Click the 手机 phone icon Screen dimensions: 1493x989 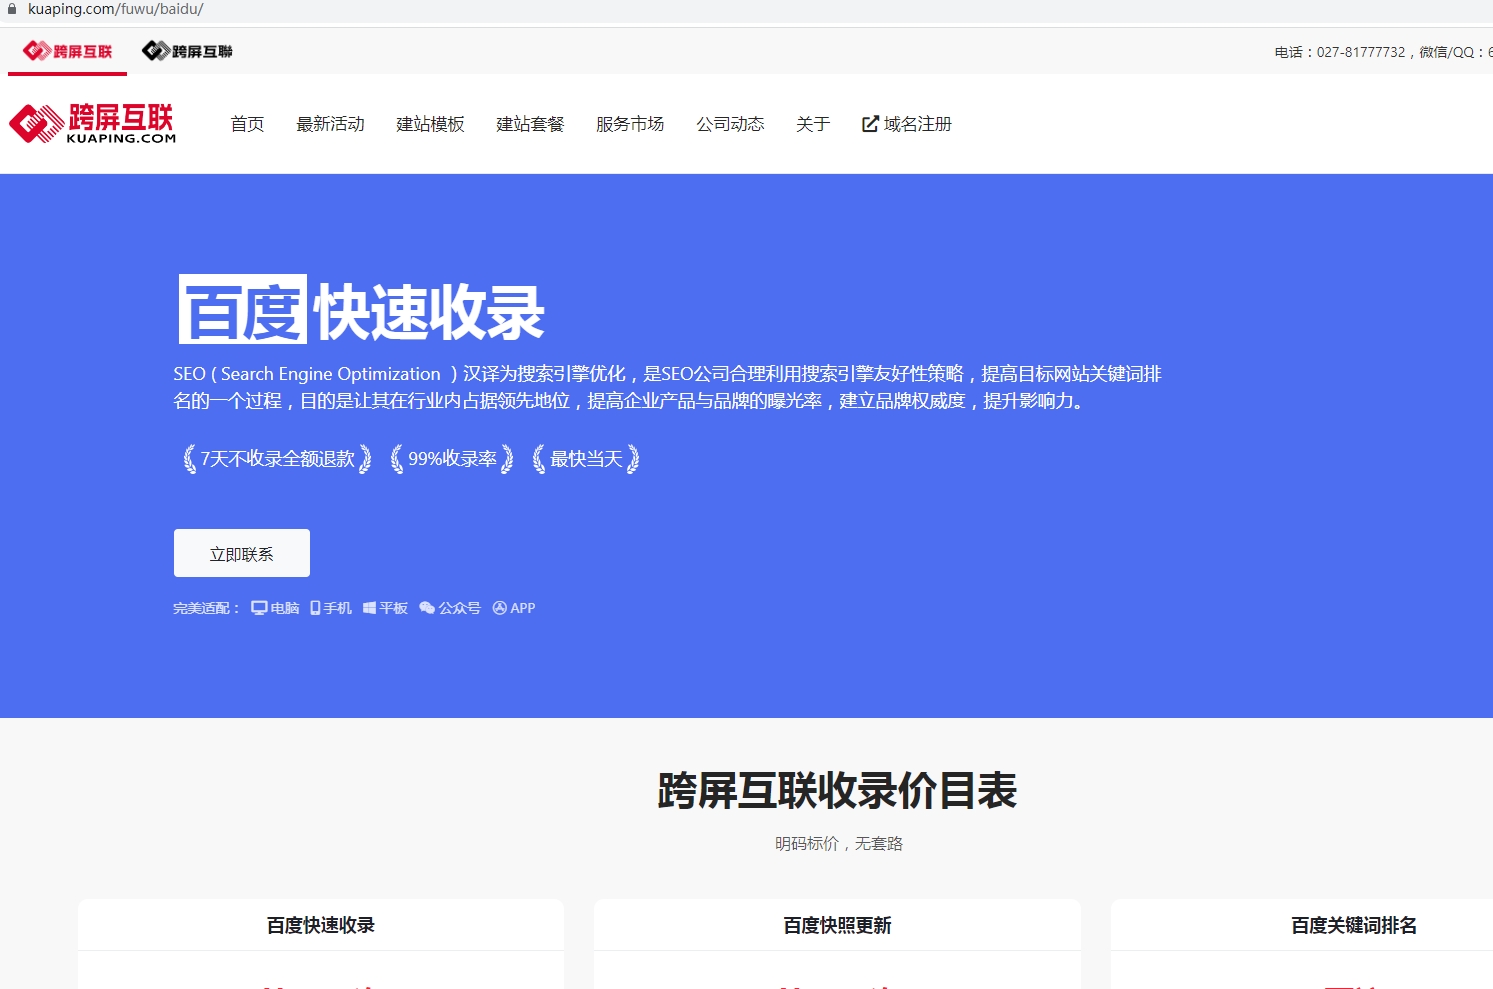coord(315,608)
